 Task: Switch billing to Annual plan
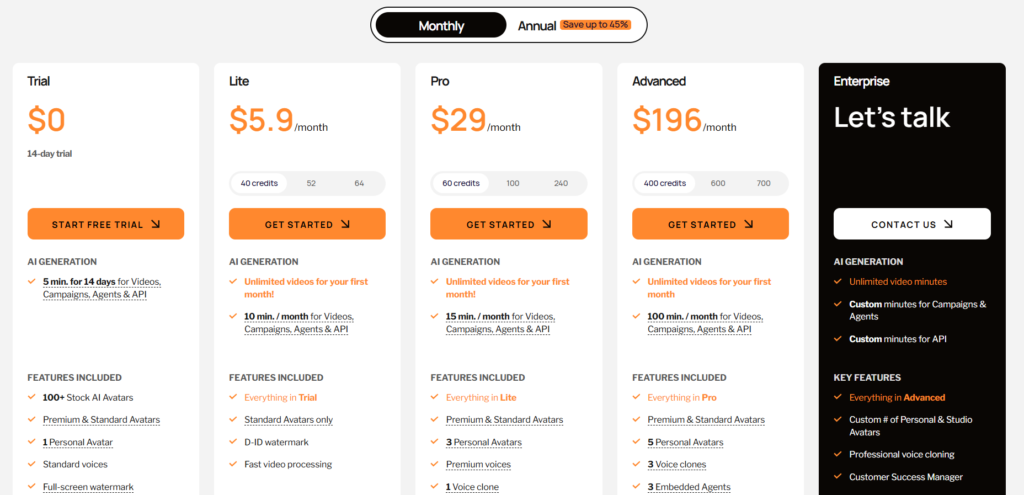(537, 26)
